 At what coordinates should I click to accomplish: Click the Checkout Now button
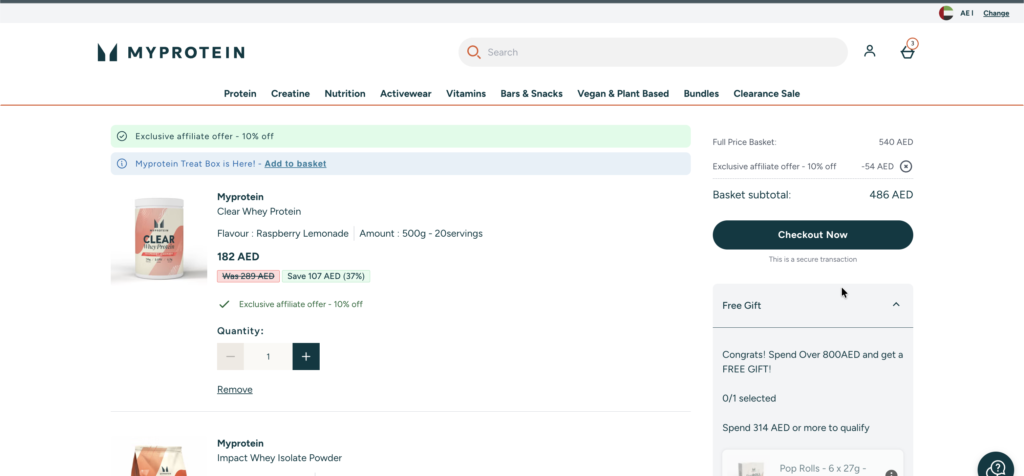pyautogui.click(x=812, y=235)
